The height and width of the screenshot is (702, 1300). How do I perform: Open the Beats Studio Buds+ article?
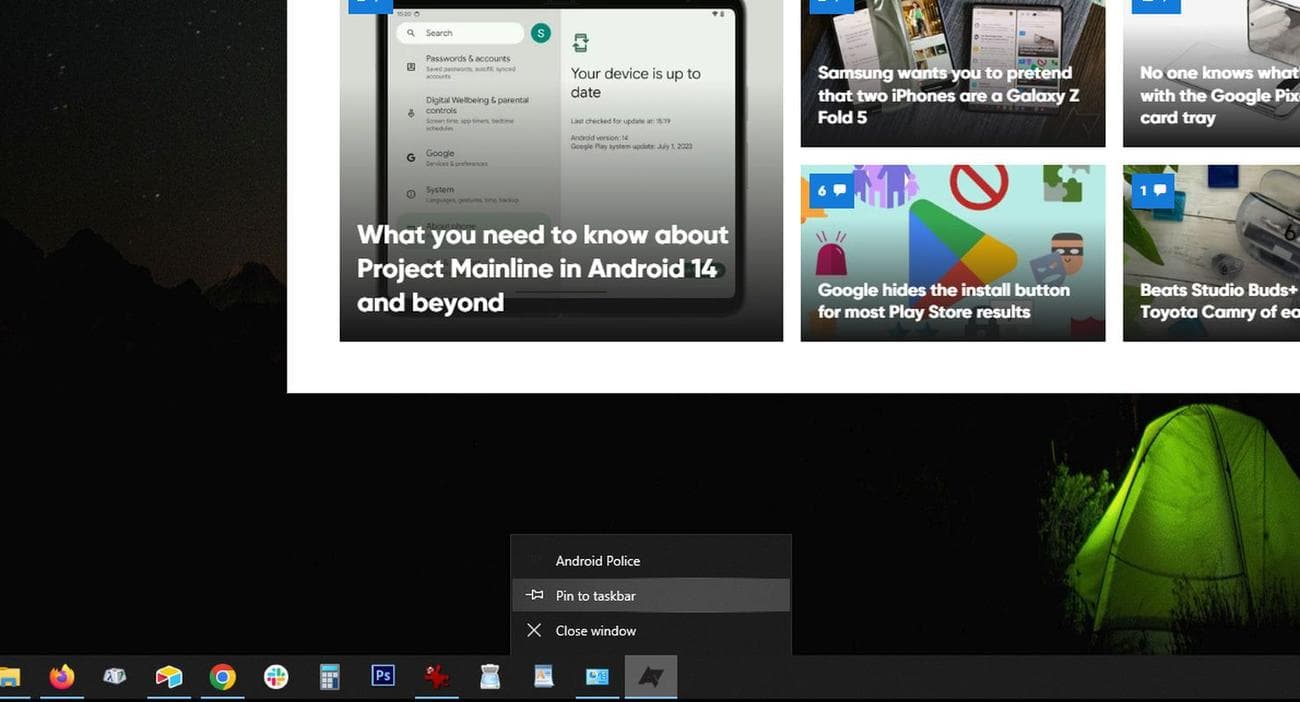pyautogui.click(x=1218, y=301)
